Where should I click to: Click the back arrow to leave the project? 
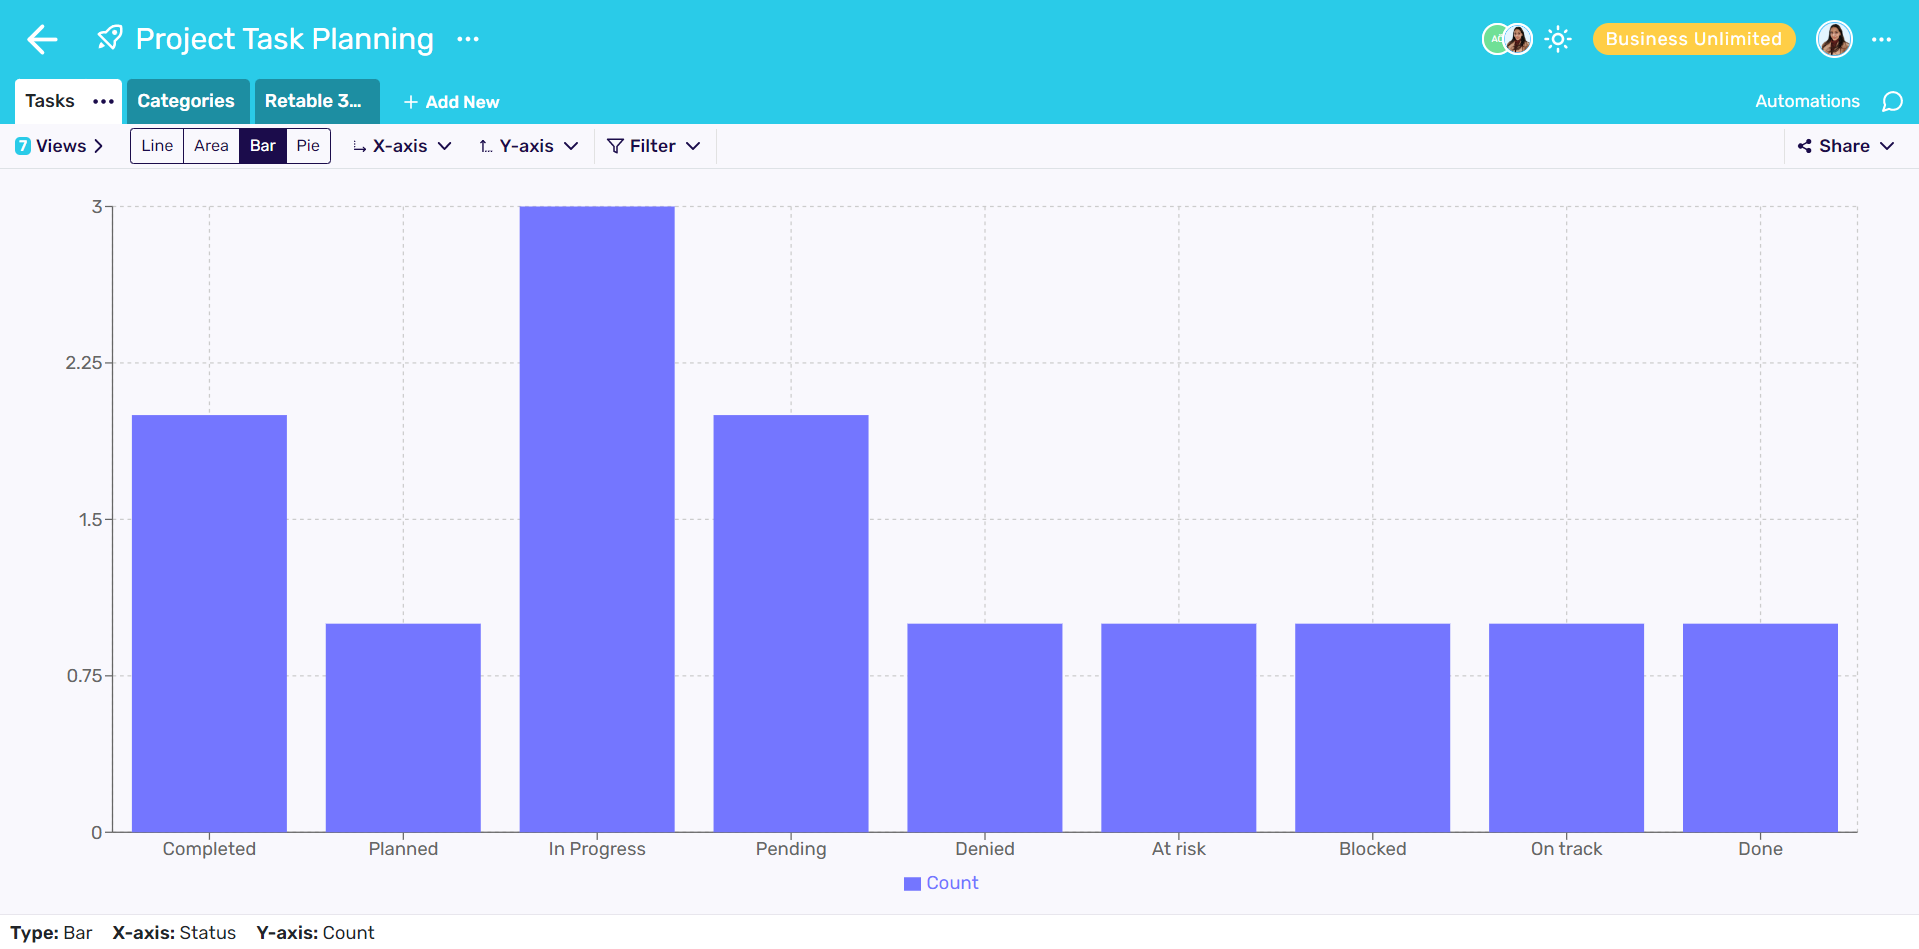pyautogui.click(x=41, y=39)
